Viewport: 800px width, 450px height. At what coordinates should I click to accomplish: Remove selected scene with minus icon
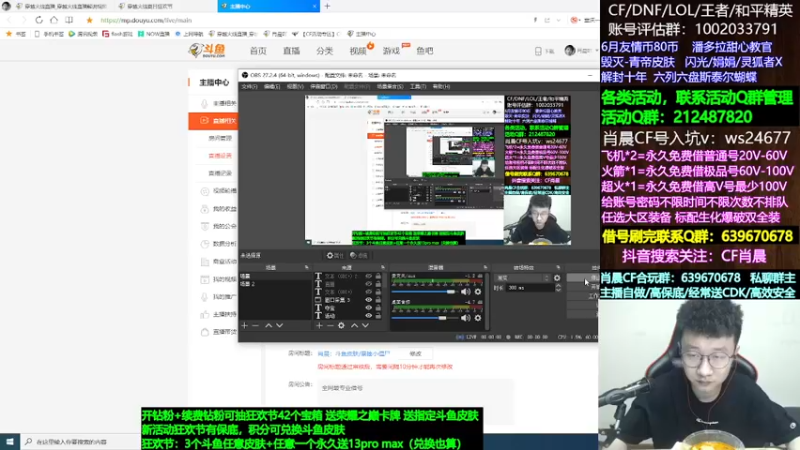(x=256, y=326)
